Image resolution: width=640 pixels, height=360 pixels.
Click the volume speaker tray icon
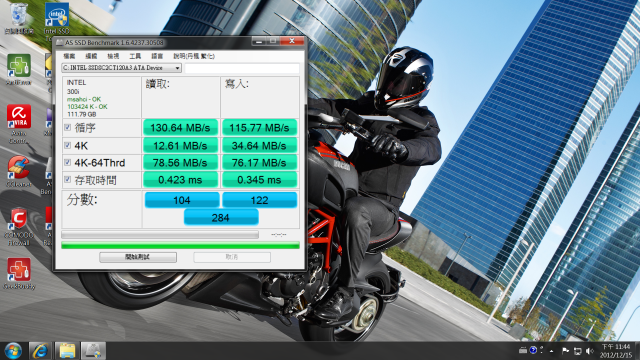(589, 351)
